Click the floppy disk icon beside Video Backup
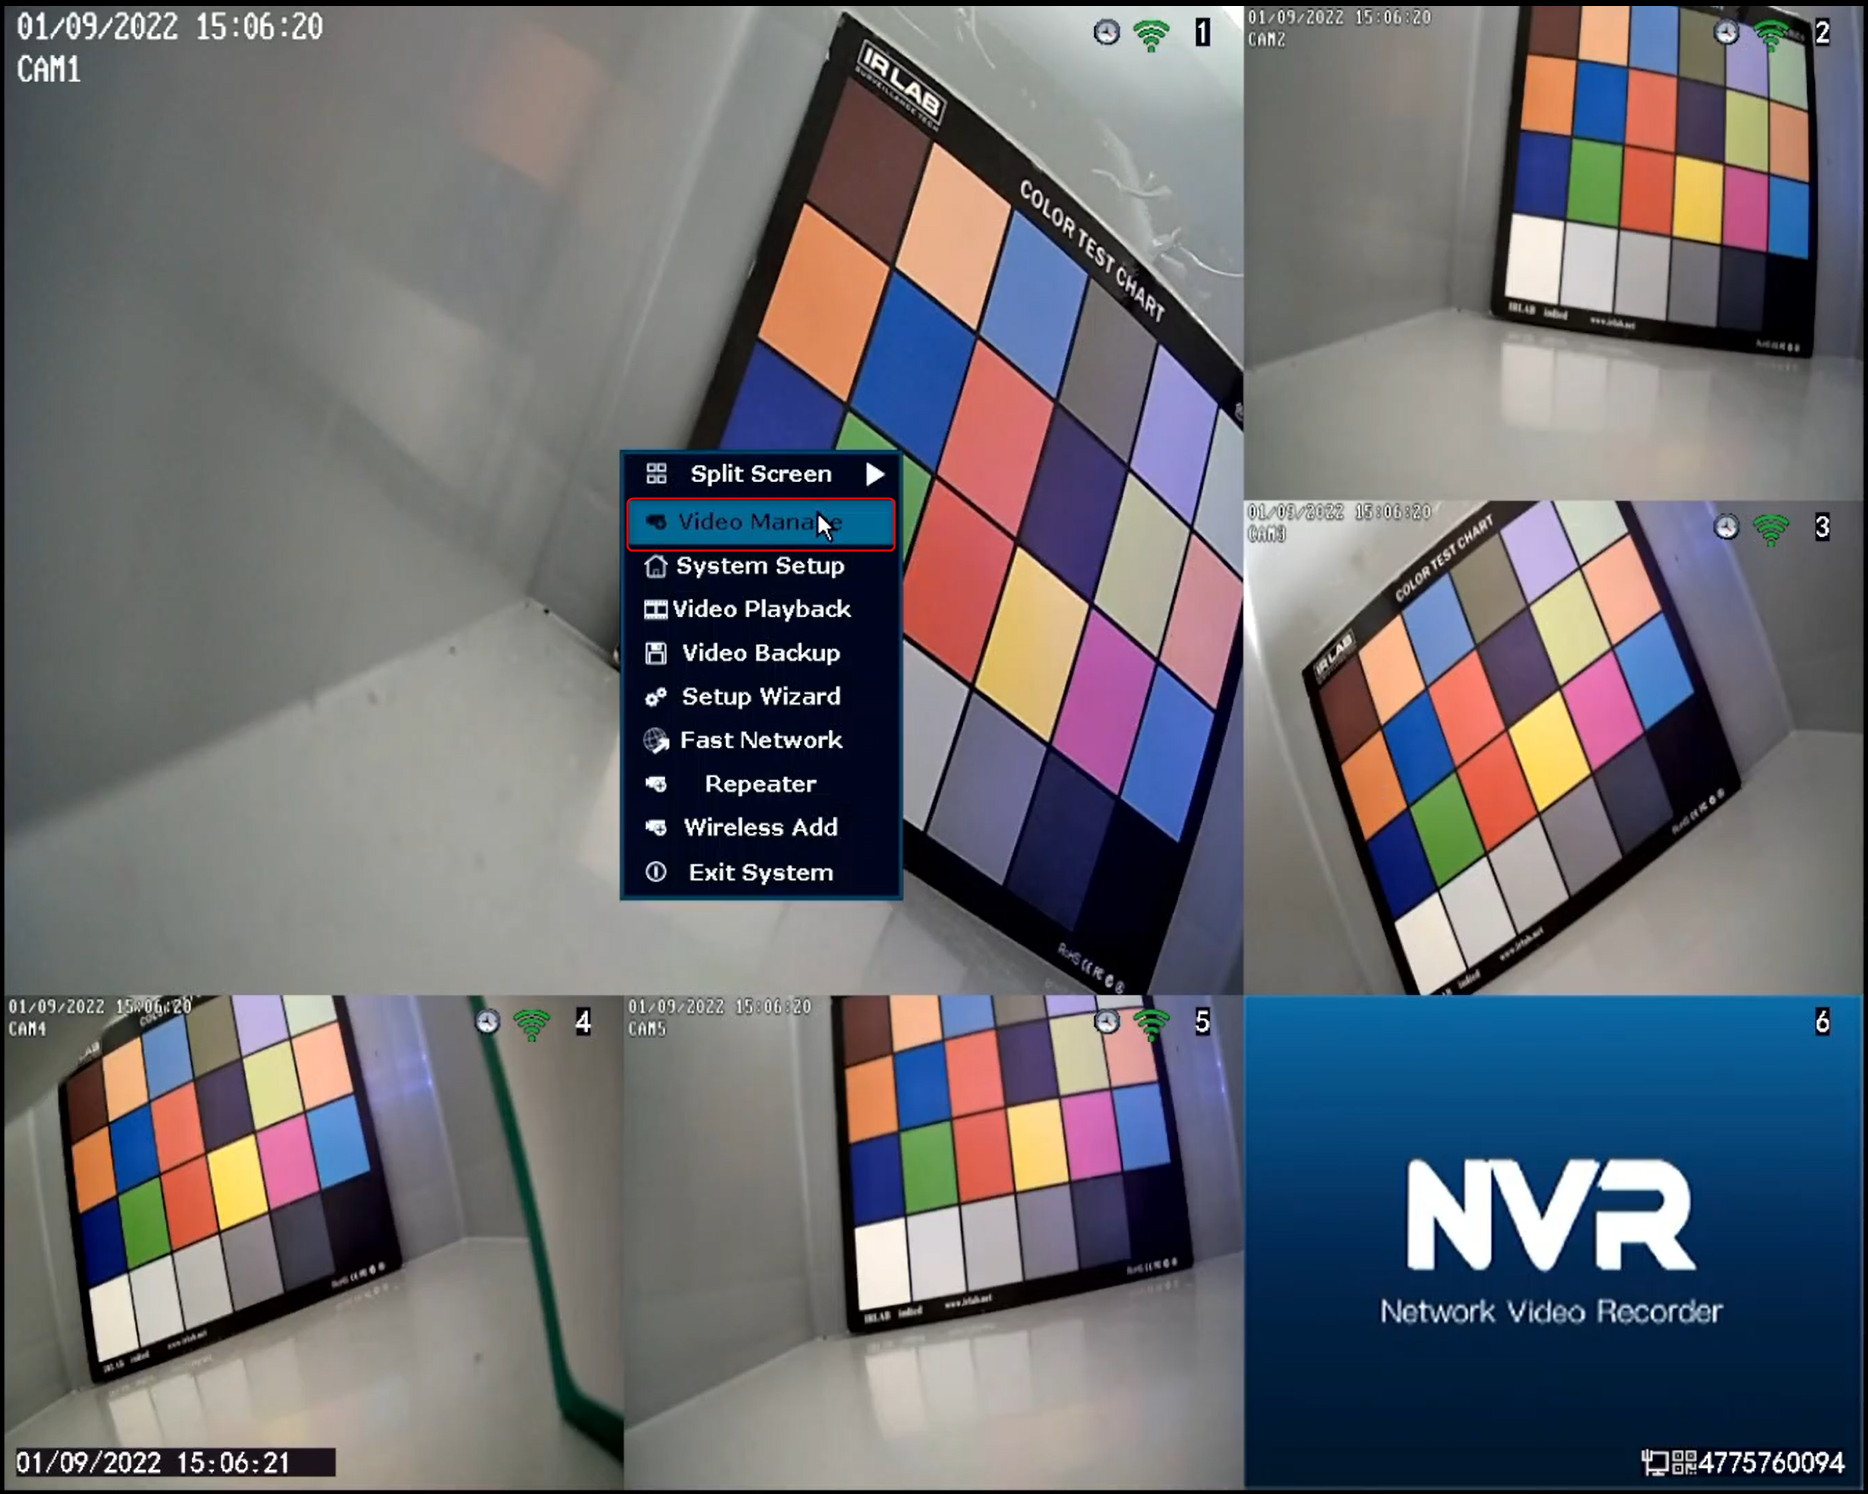The height and width of the screenshot is (1494, 1868). tap(656, 653)
